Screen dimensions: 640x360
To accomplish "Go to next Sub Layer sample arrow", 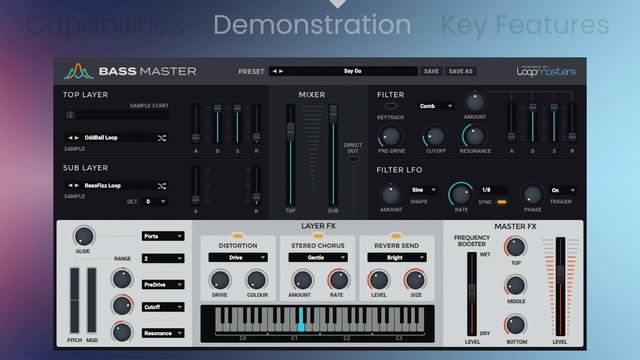I will pos(77,185).
